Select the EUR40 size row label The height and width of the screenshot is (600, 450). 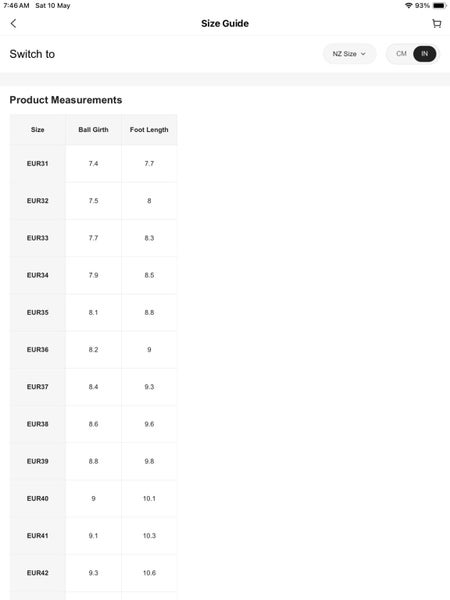(38, 498)
